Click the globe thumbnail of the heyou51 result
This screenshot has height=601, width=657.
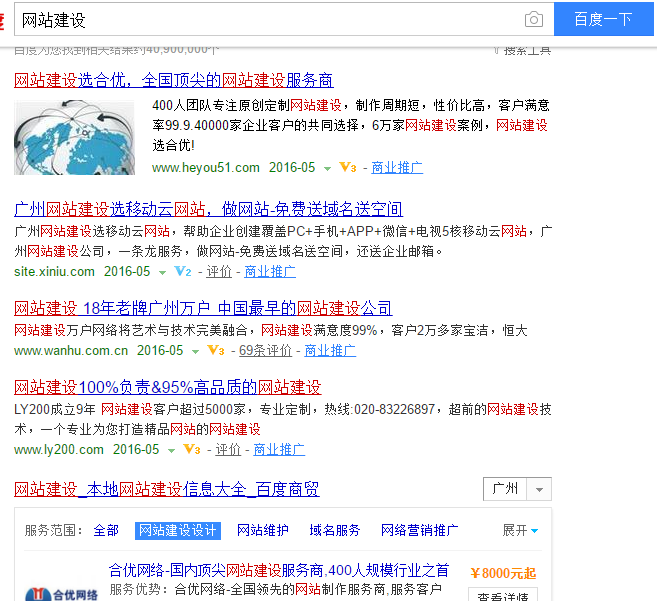75,137
